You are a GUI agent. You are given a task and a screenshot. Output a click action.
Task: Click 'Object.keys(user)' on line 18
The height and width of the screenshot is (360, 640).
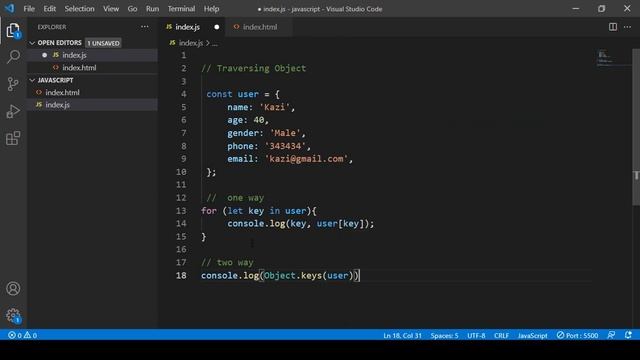point(308,276)
